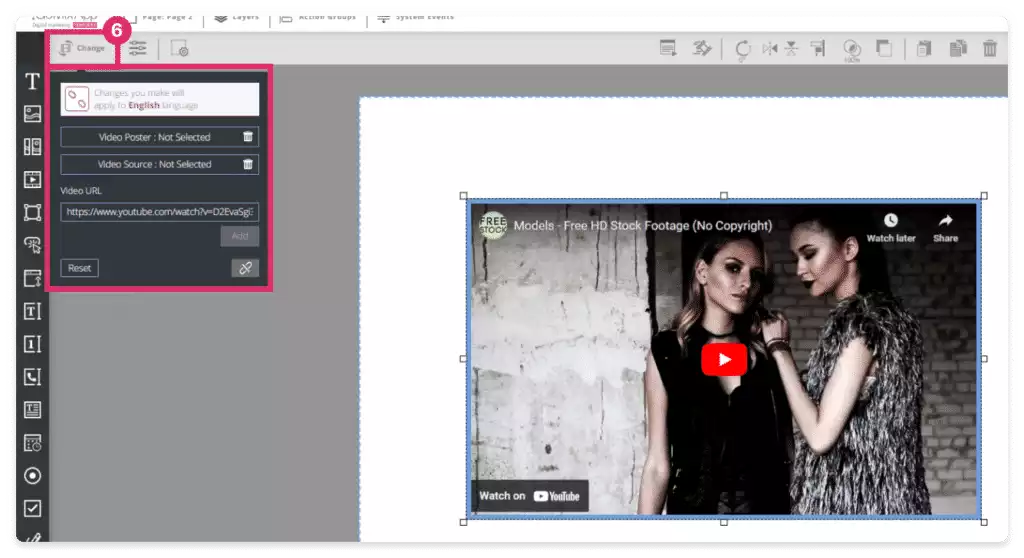Click the Video URL input field
This screenshot has width=1024, height=558.
(159, 211)
